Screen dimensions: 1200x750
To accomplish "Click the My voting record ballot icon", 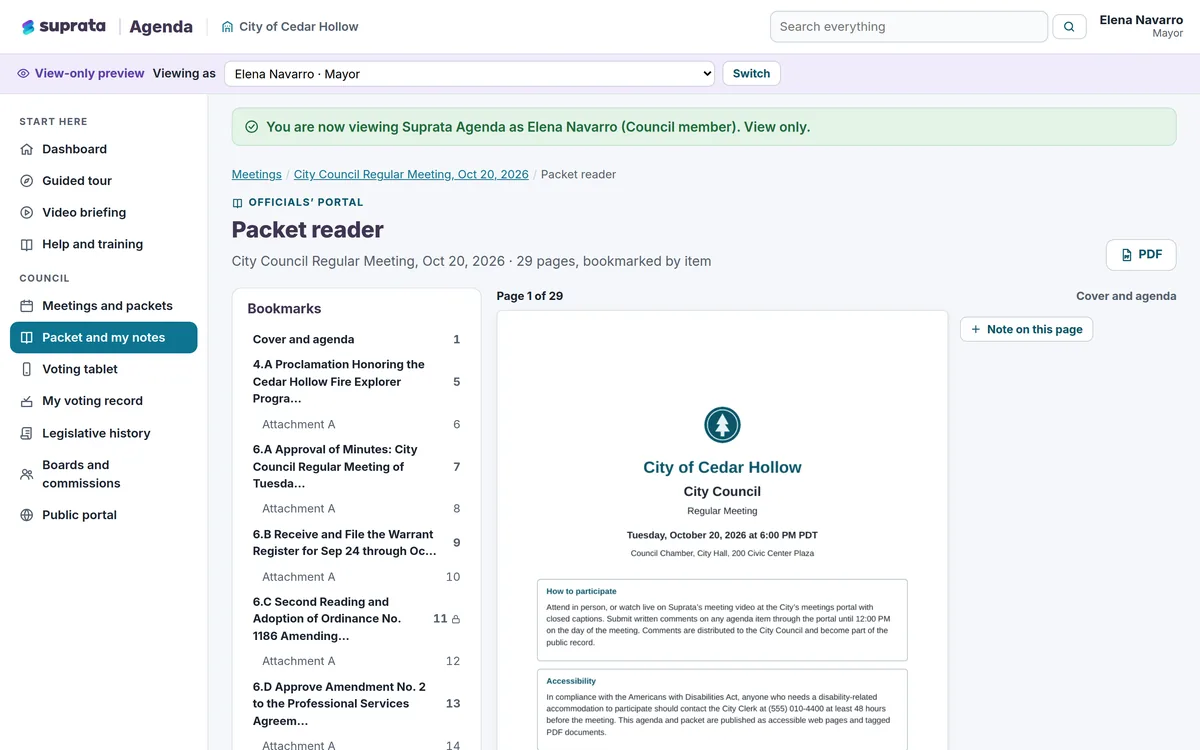I will [x=27, y=401].
